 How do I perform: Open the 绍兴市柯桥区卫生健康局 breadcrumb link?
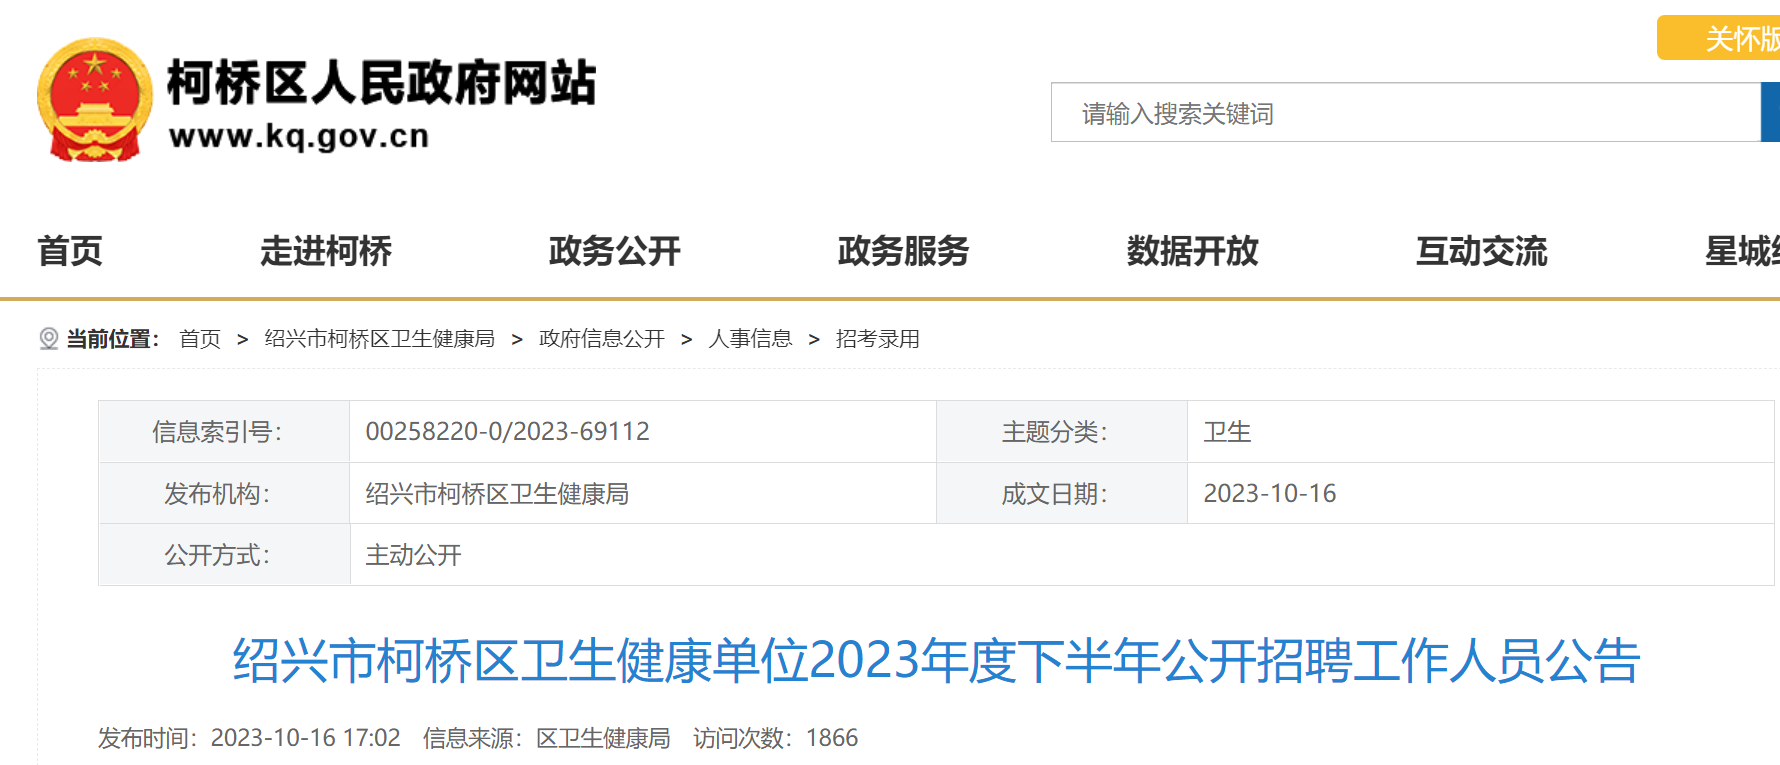pyautogui.click(x=380, y=339)
